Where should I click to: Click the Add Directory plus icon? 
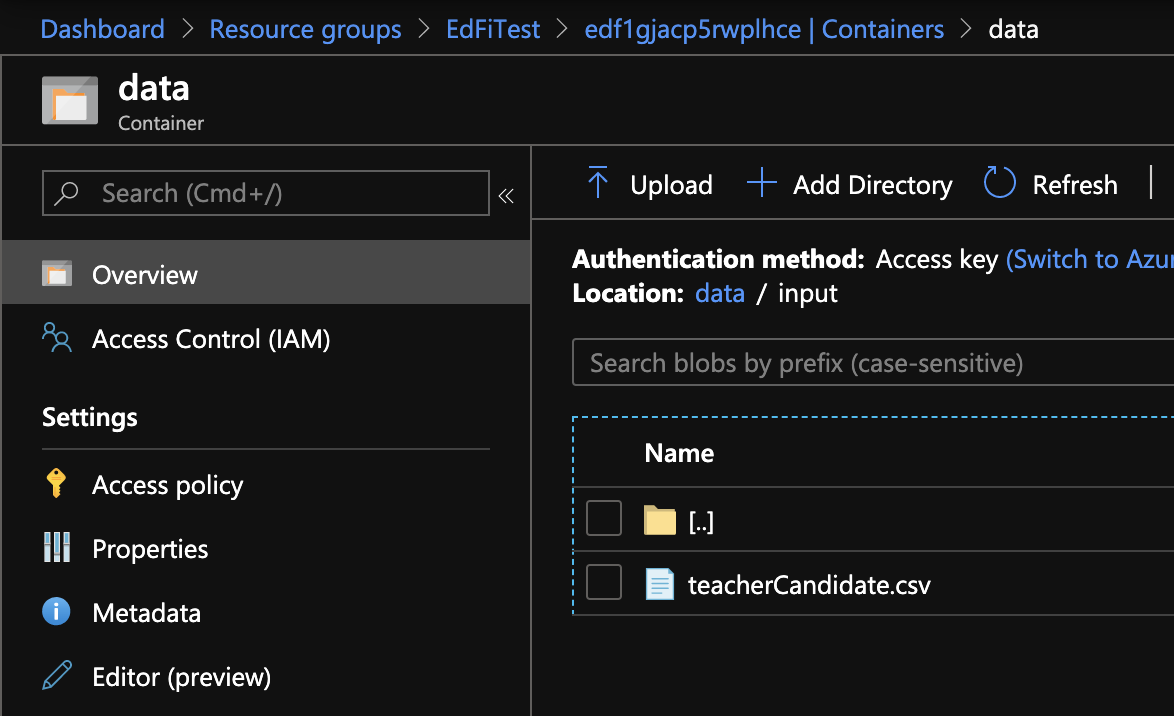(762, 184)
